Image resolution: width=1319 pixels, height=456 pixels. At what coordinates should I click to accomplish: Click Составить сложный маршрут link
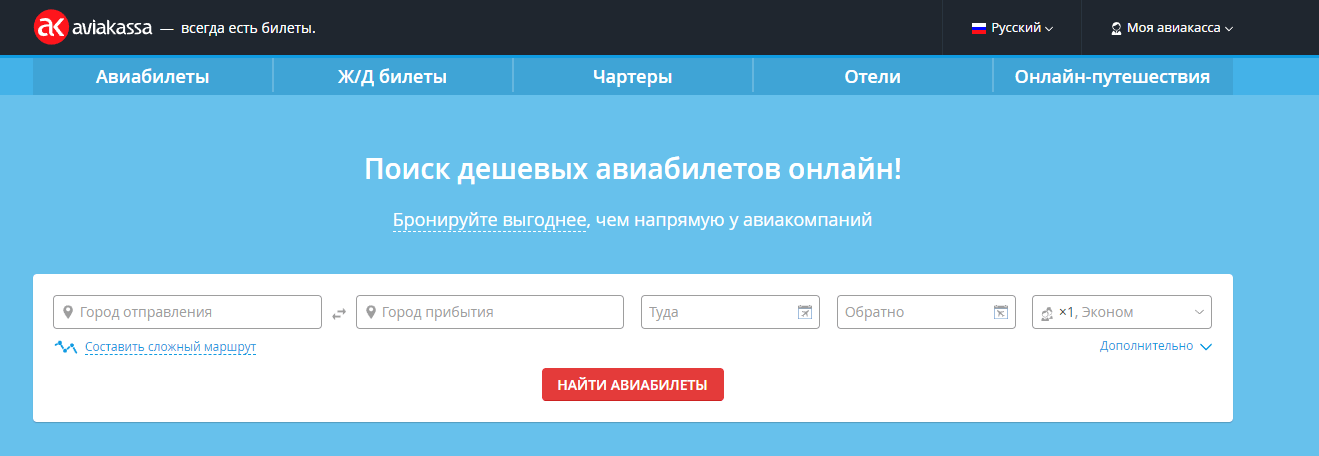(171, 347)
